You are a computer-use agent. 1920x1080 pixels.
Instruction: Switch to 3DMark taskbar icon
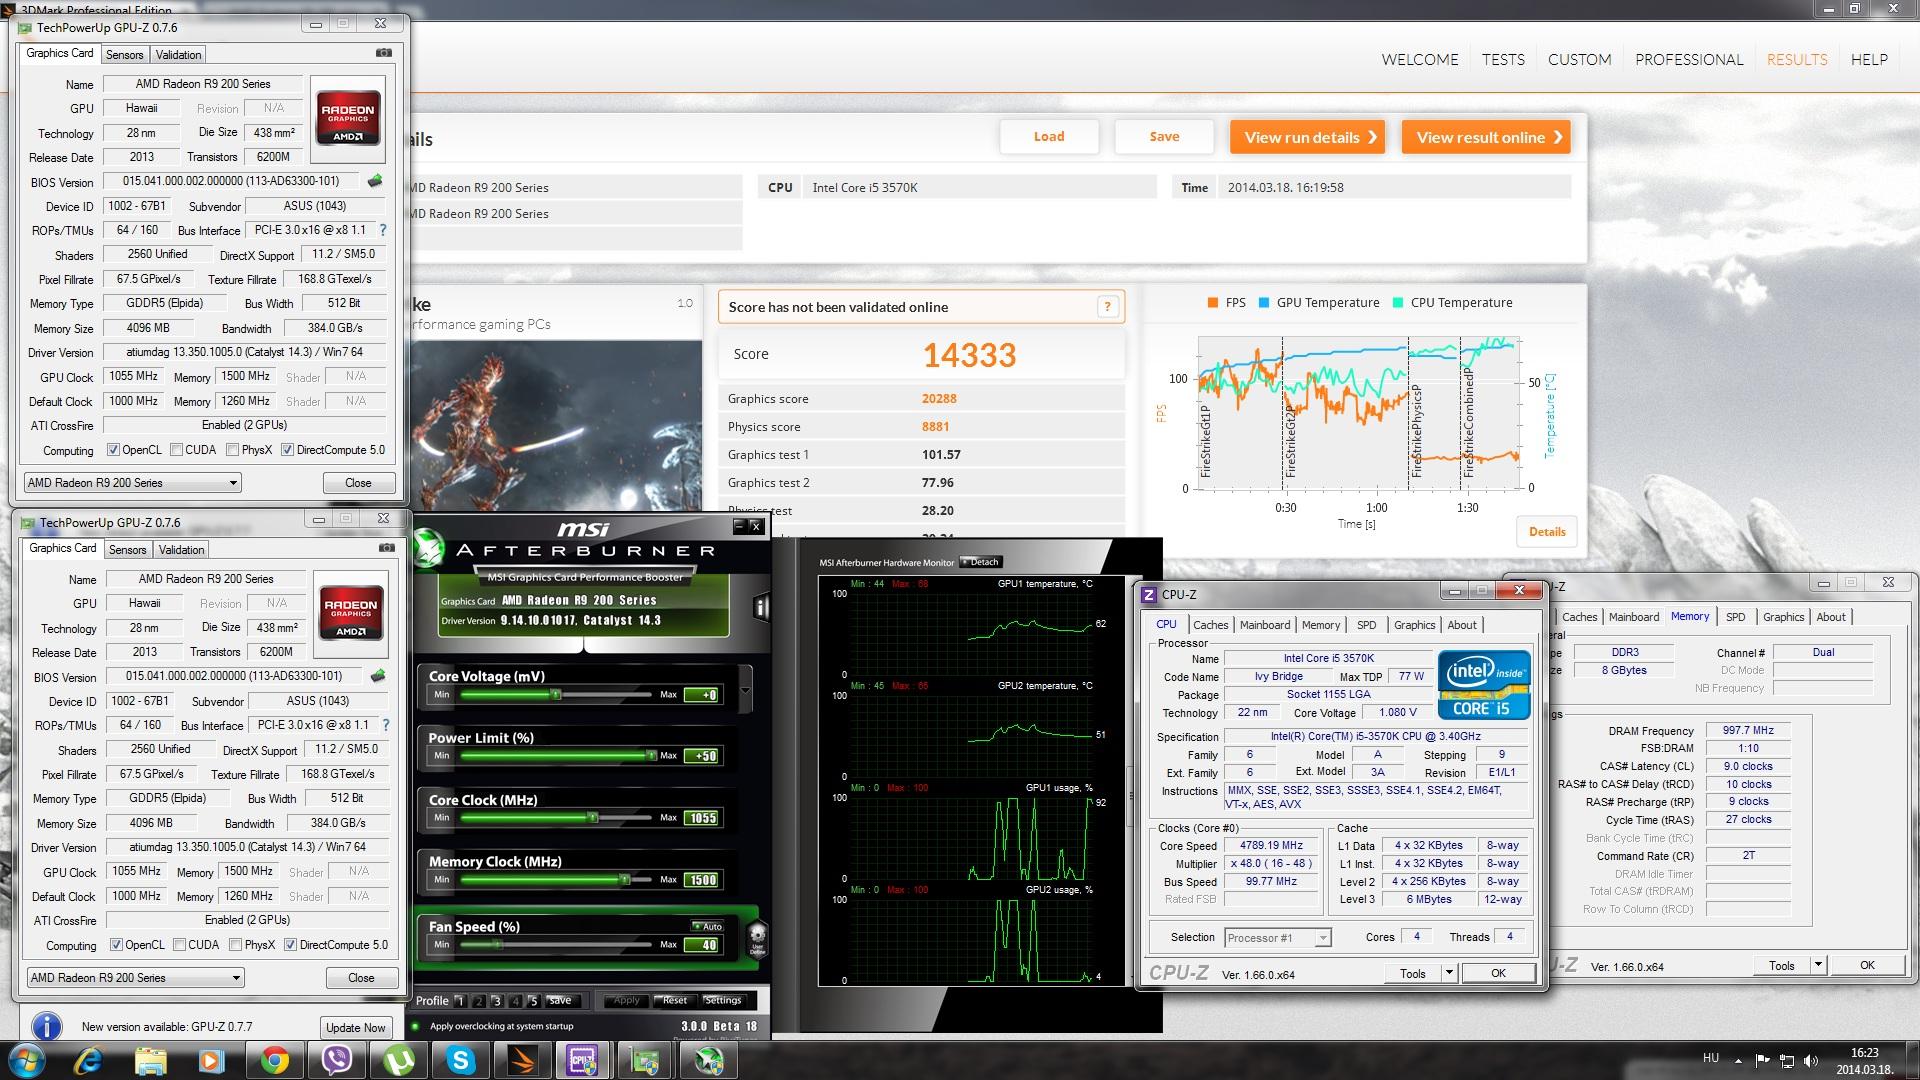pyautogui.click(x=523, y=1060)
